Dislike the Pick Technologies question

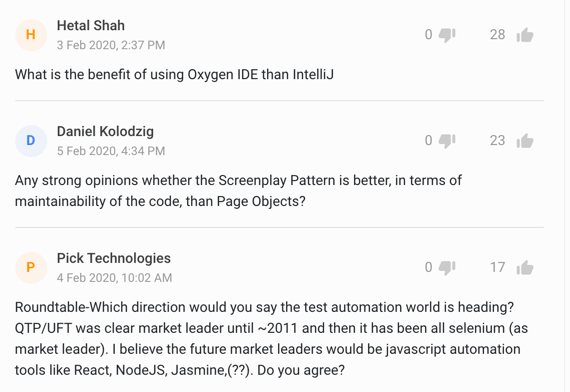click(x=447, y=268)
